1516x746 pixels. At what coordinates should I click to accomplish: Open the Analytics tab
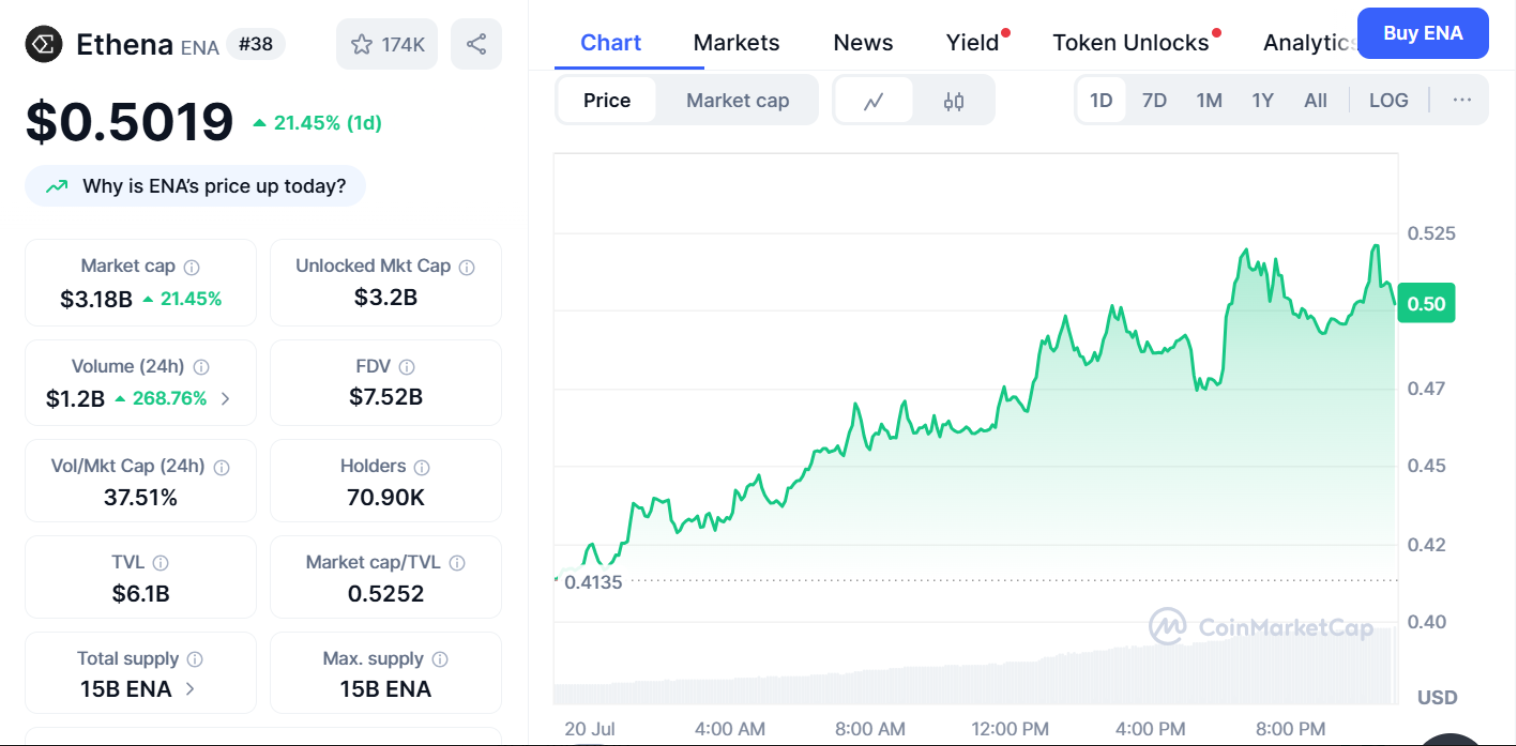[x=1310, y=42]
